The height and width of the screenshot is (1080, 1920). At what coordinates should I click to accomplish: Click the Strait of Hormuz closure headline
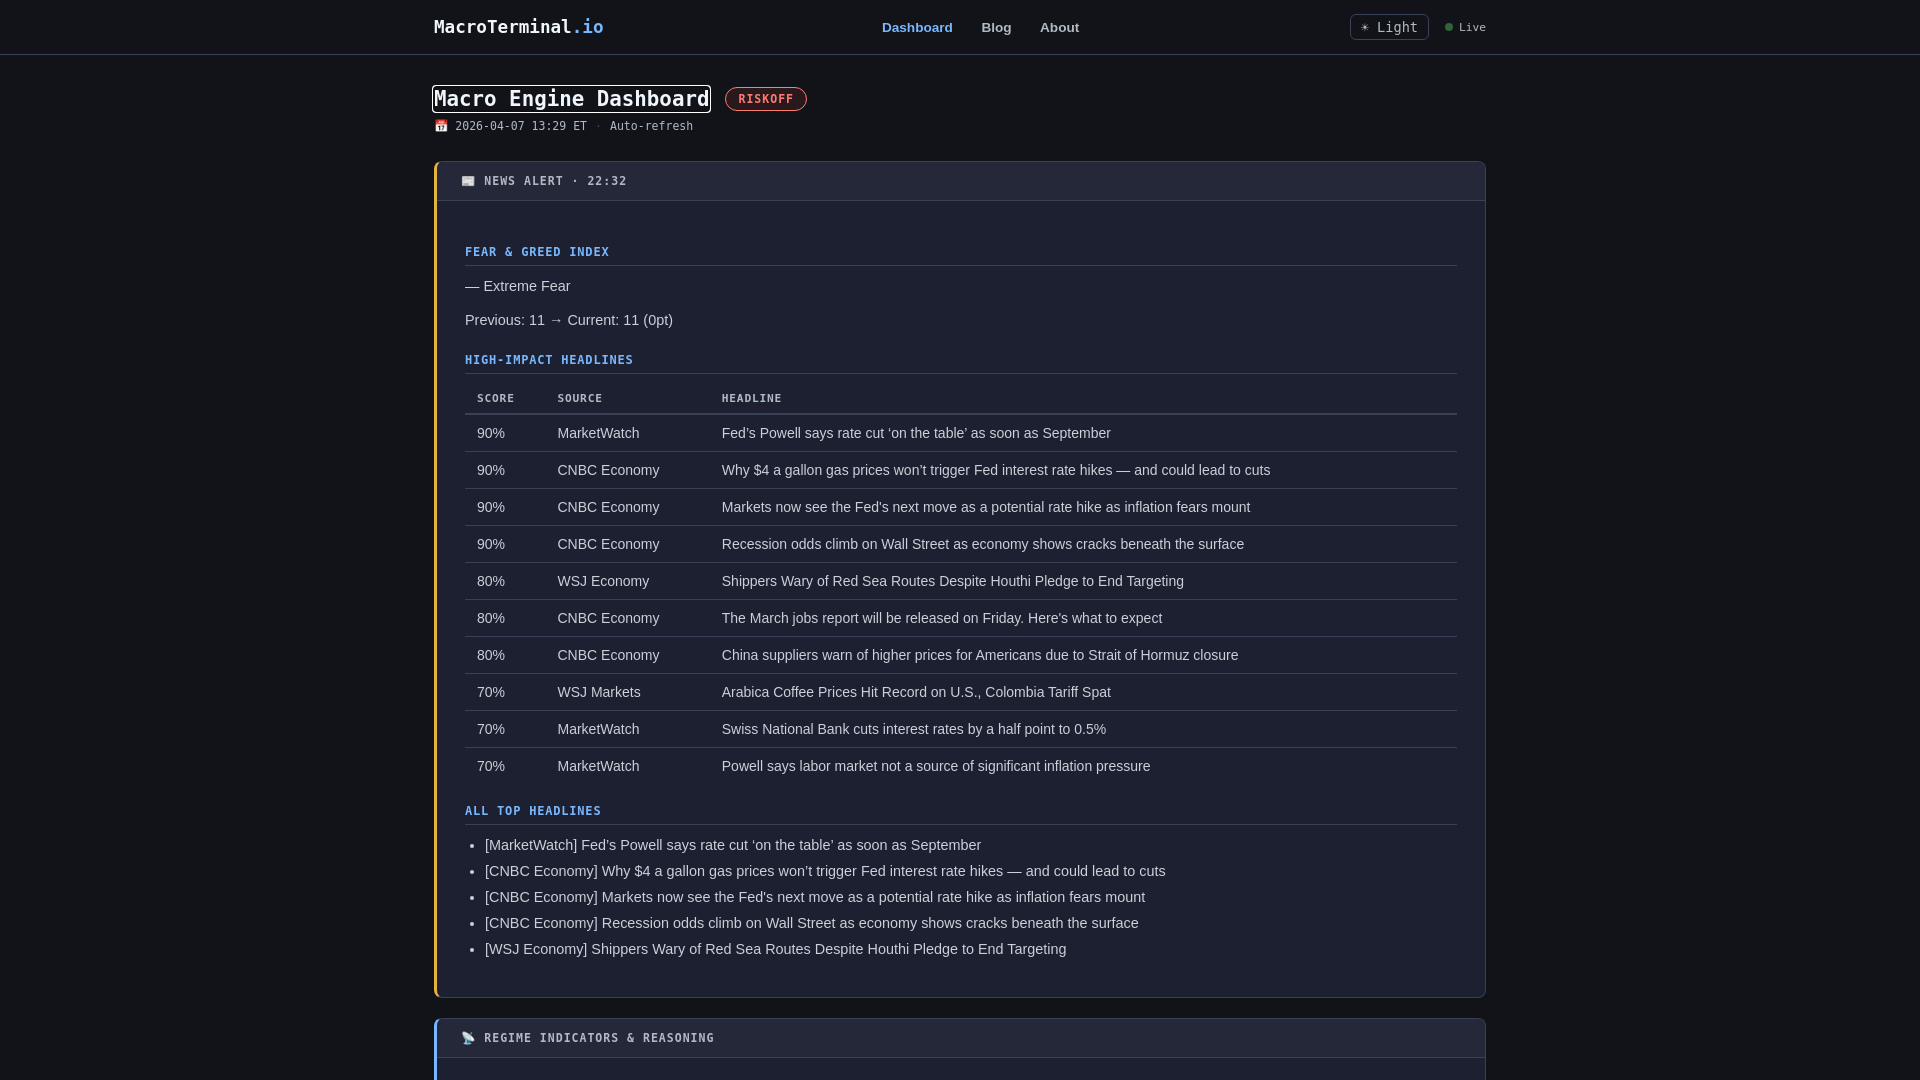tap(980, 655)
